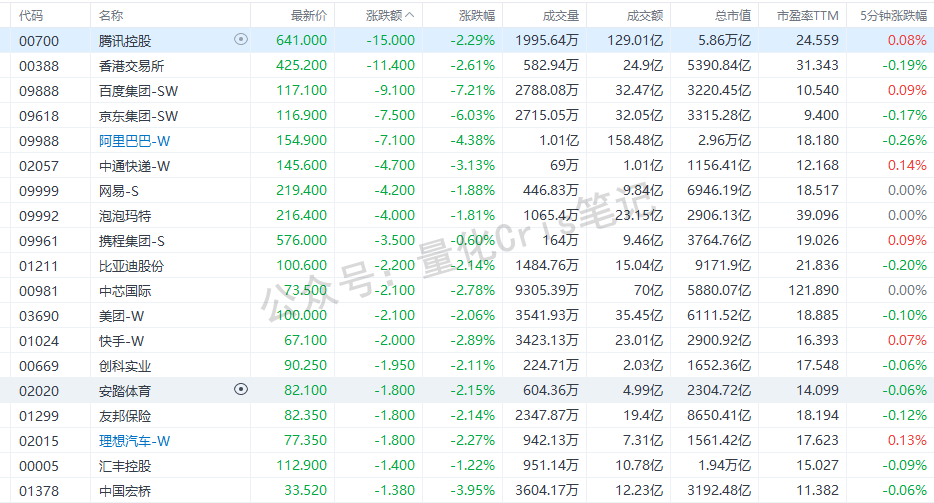Select 京东集团-SW stock name
Image resolution: width=934 pixels, height=503 pixels.
[x=139, y=116]
